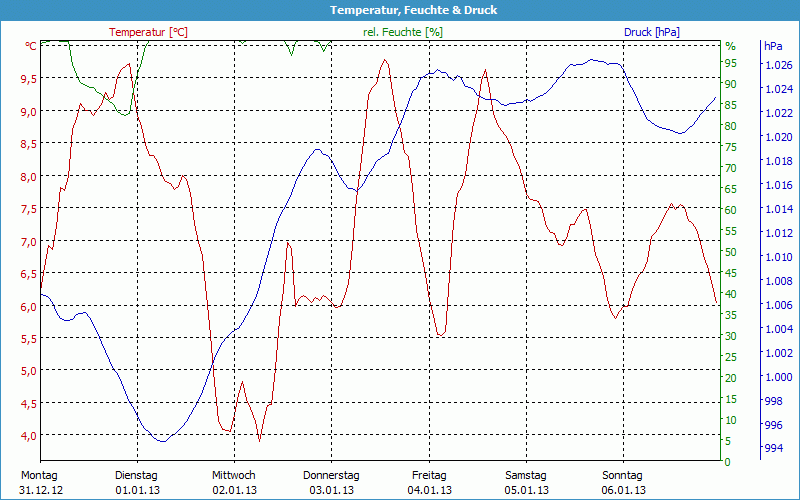This screenshot has width=800, height=500.
Task: Click the '5,5' temperature axis value
Action: (x=28, y=339)
